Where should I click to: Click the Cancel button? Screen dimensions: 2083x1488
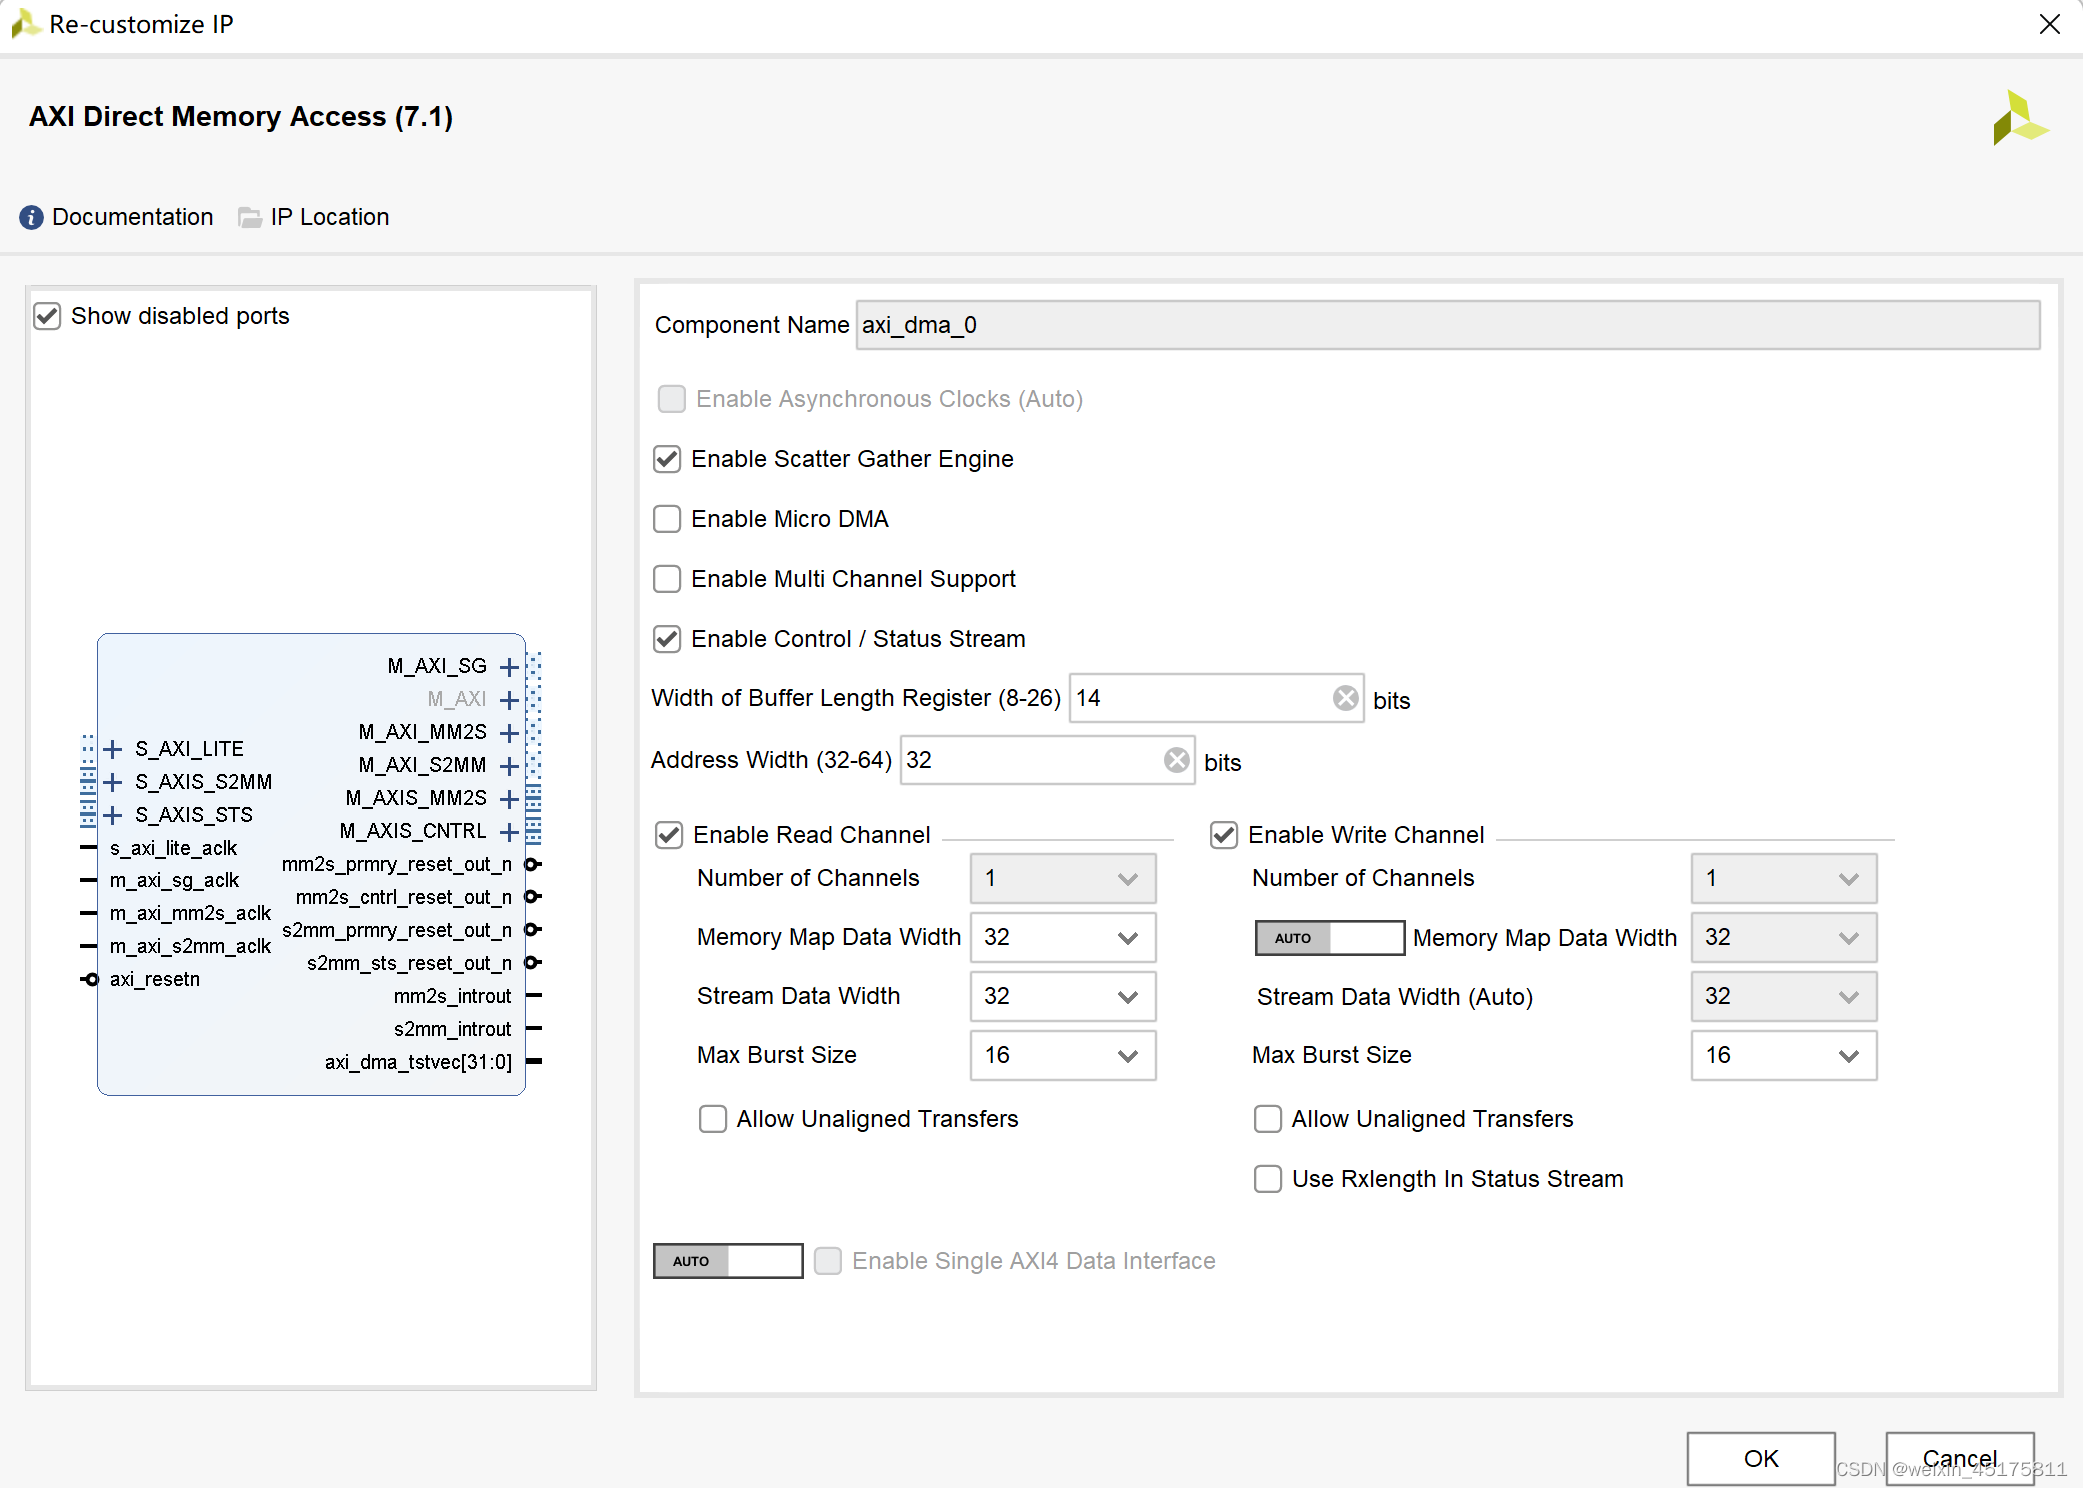(1959, 1459)
